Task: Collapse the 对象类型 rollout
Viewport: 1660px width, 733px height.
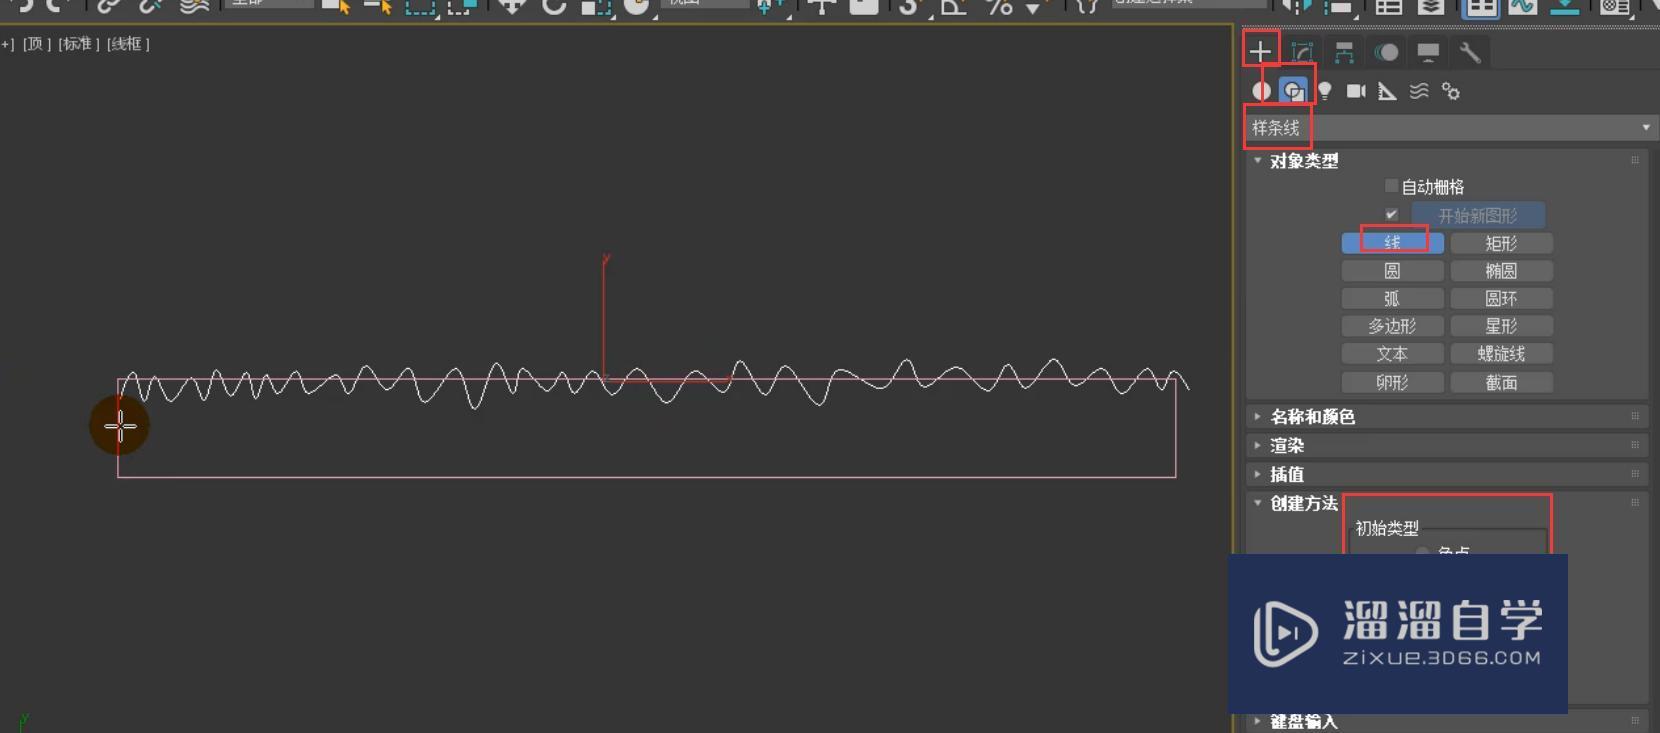Action: (x=1304, y=161)
